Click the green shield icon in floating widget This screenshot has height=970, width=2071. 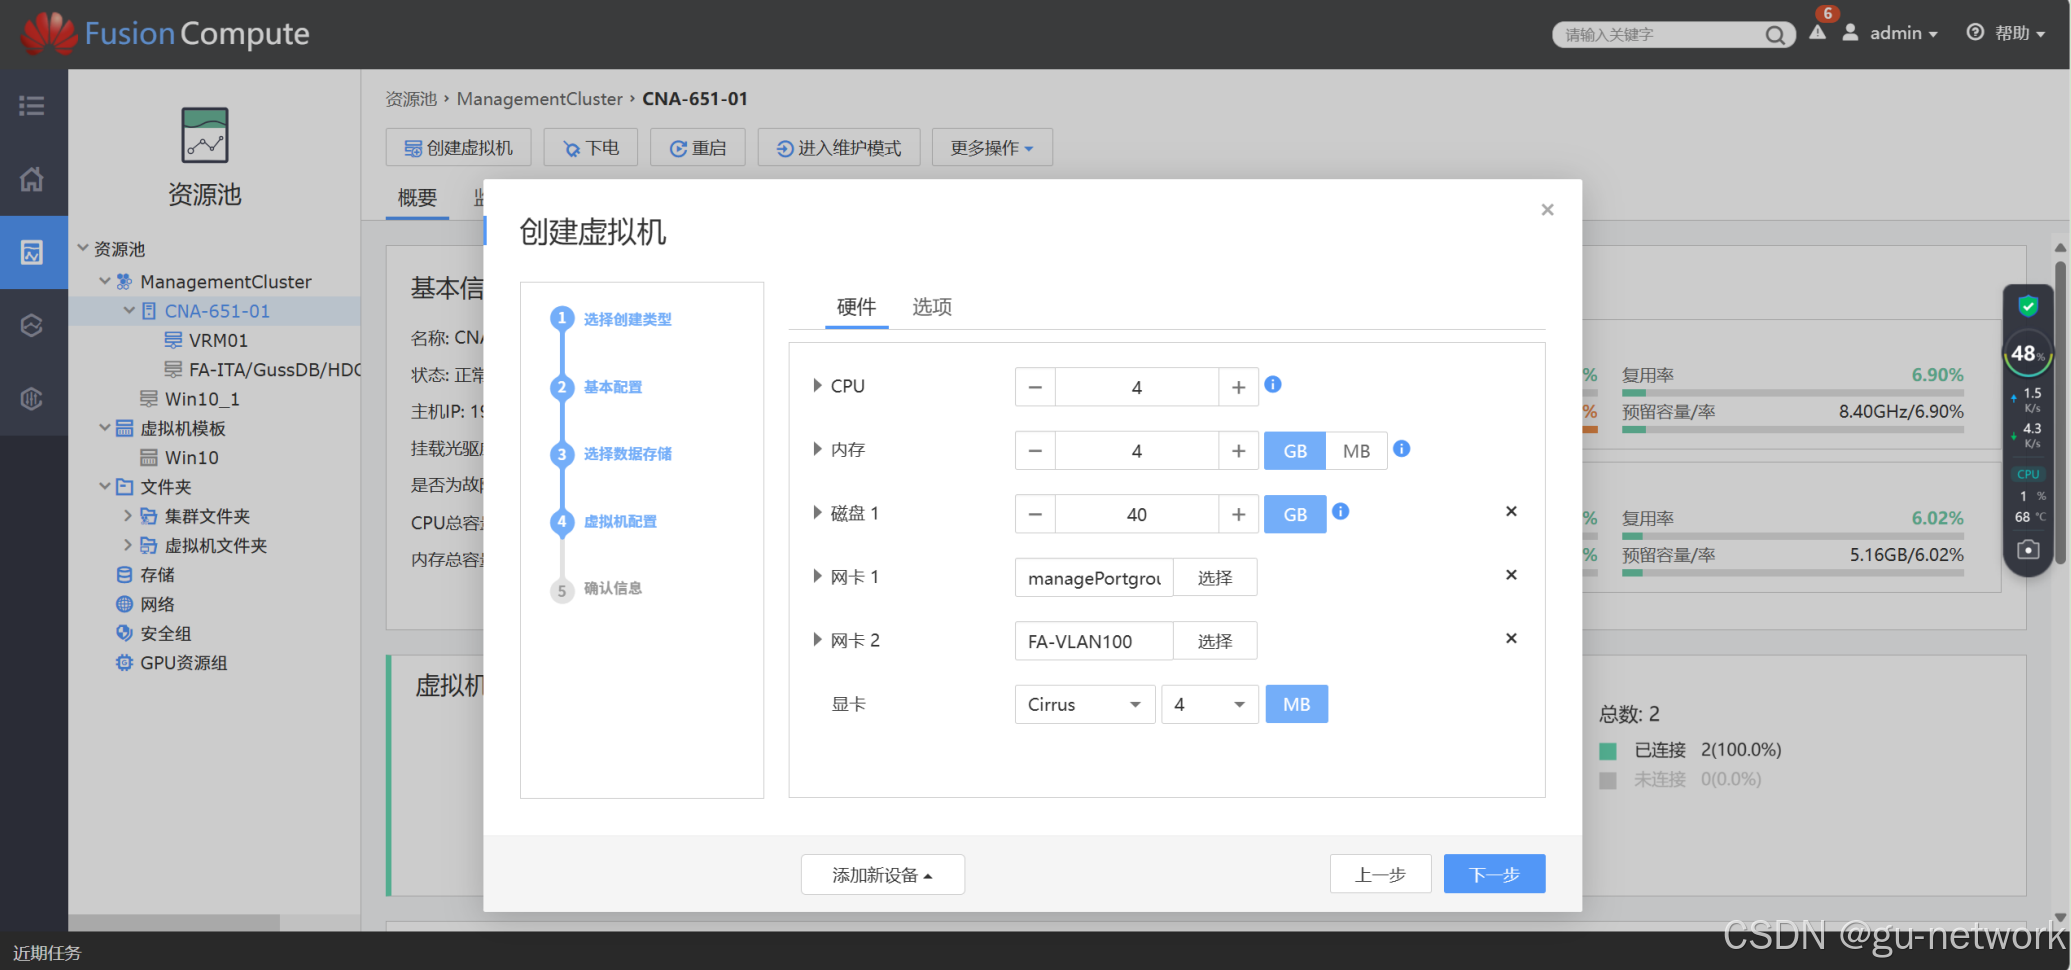pyautogui.click(x=2028, y=306)
